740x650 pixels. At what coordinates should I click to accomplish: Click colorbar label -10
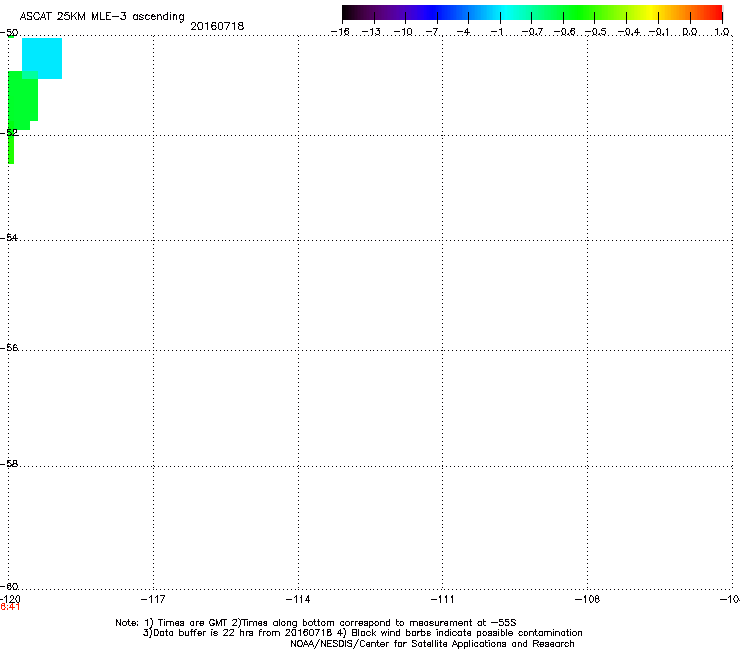click(x=403, y=32)
